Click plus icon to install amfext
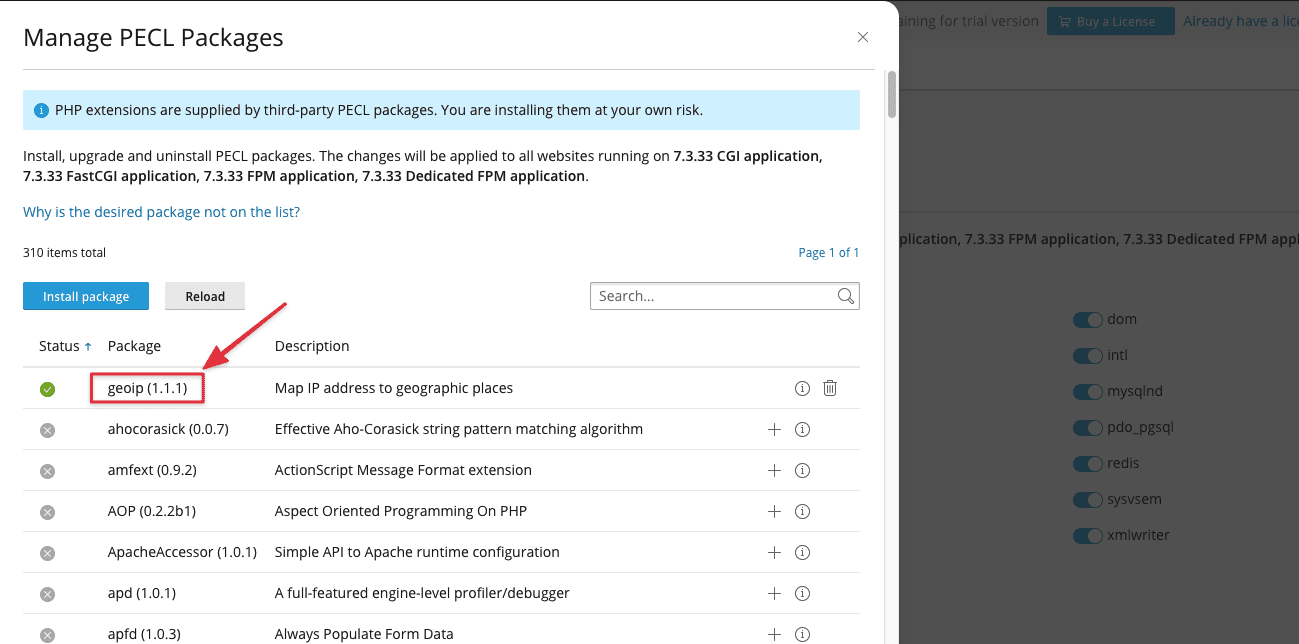The image size is (1299, 644). tap(773, 470)
